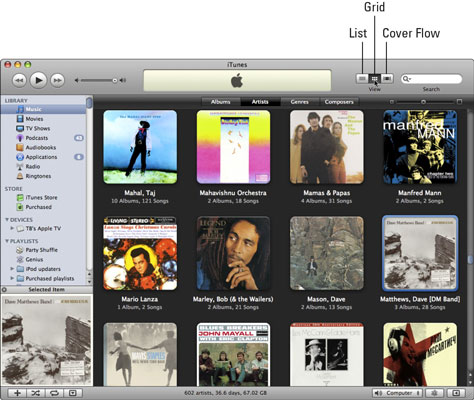Expand the iPod updaters folder

click(x=12, y=268)
